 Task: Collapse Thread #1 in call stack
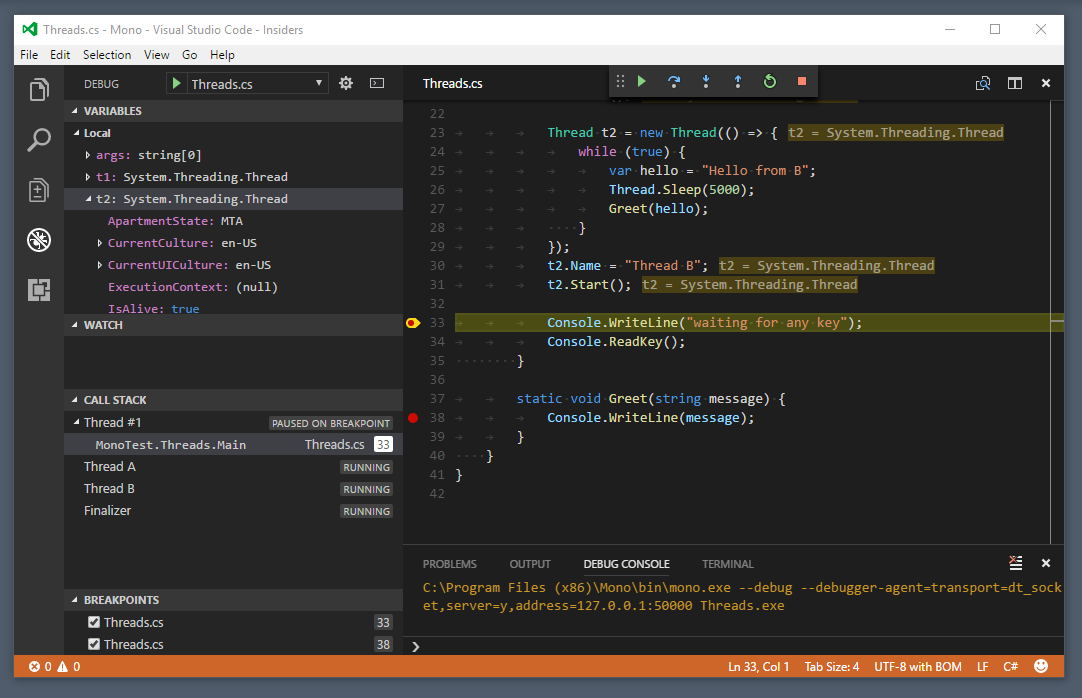point(77,421)
